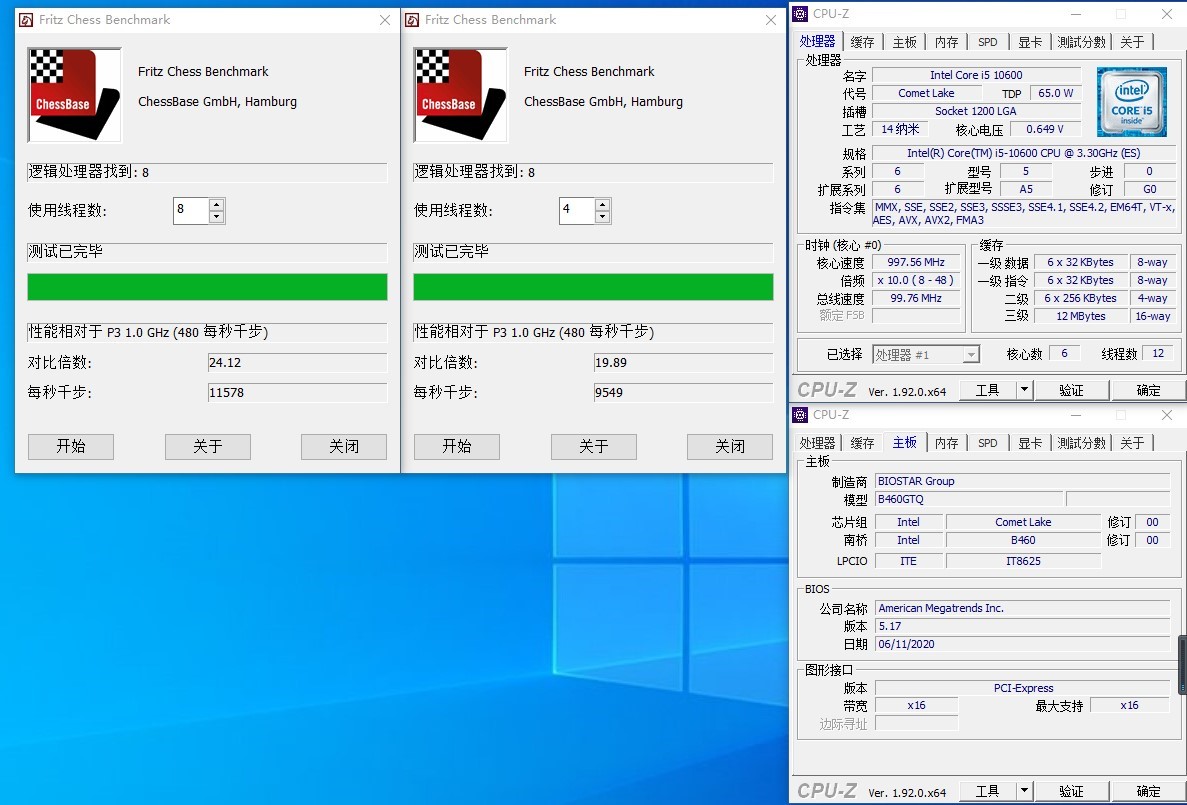Click 验证 button in bottom CPU-Z window

click(x=1071, y=792)
